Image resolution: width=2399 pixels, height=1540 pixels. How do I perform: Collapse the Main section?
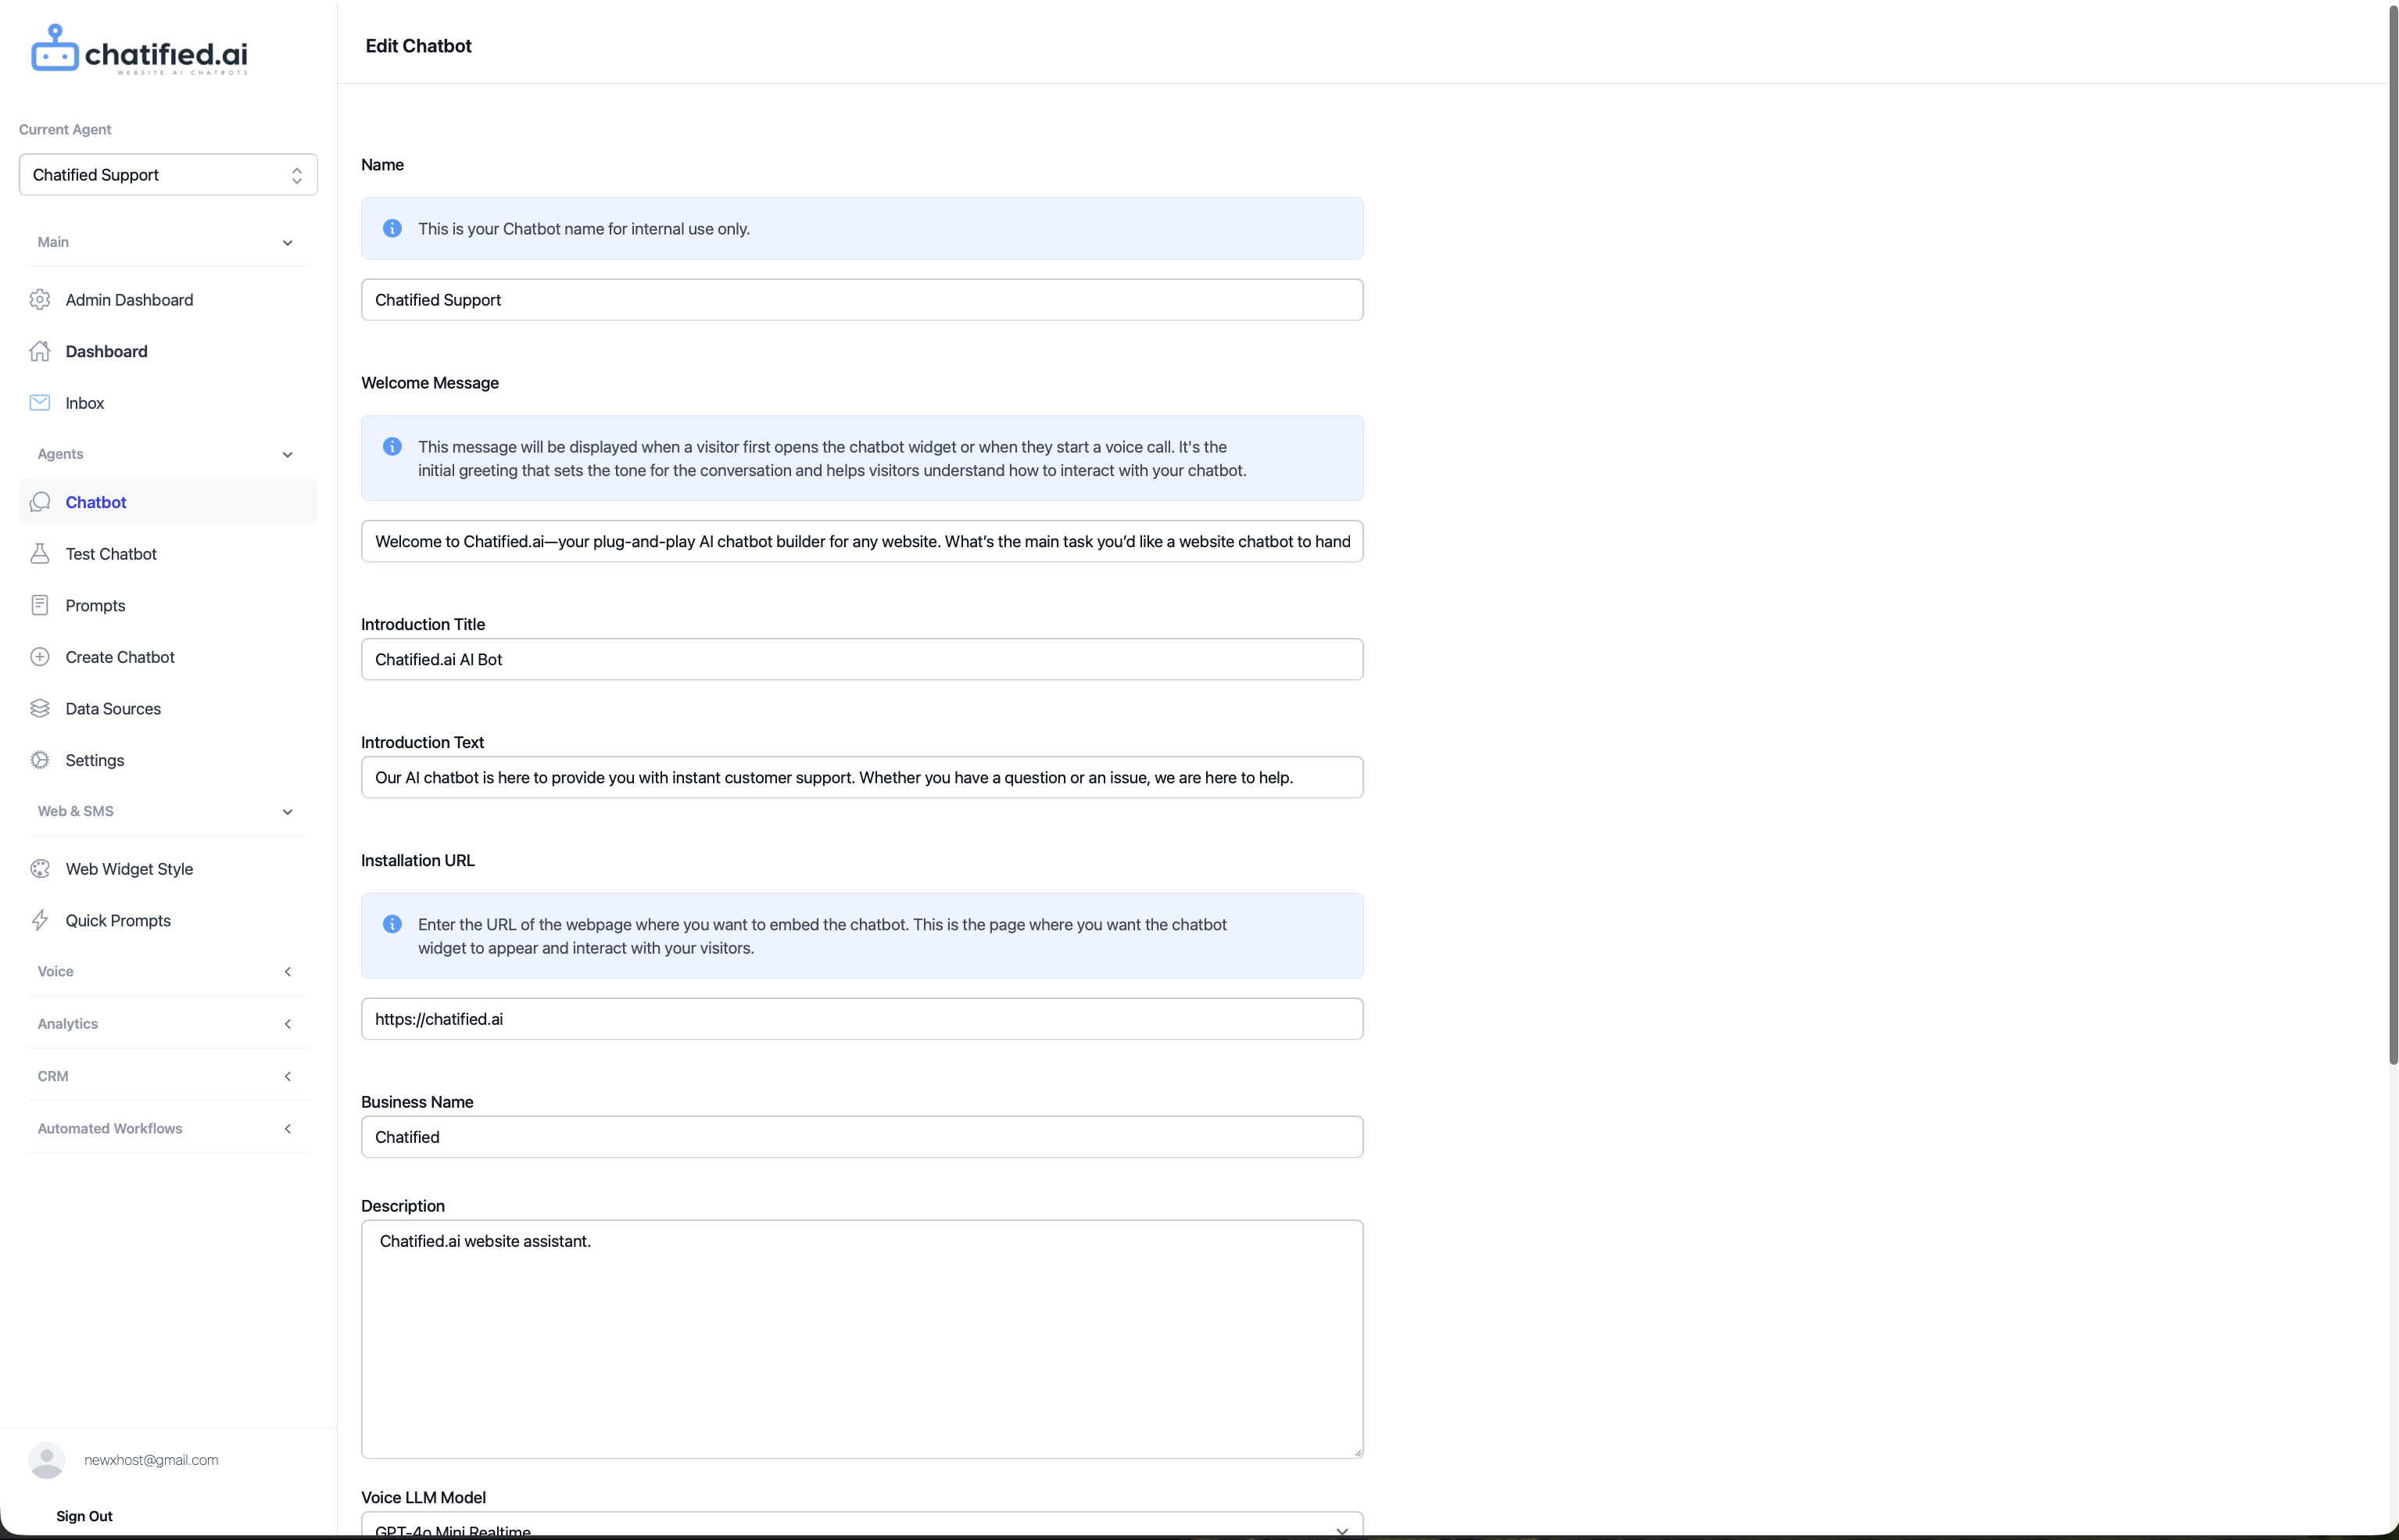tap(287, 242)
